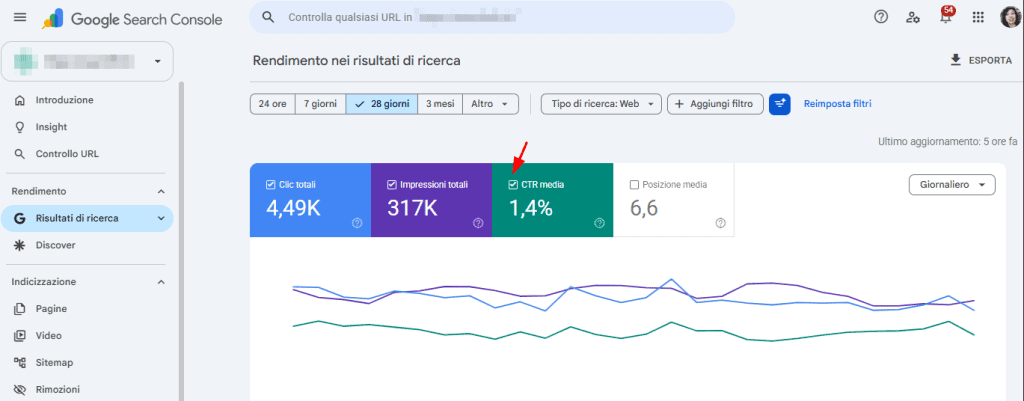
Task: Toggle the Impressioni totali checkbox
Action: point(392,185)
